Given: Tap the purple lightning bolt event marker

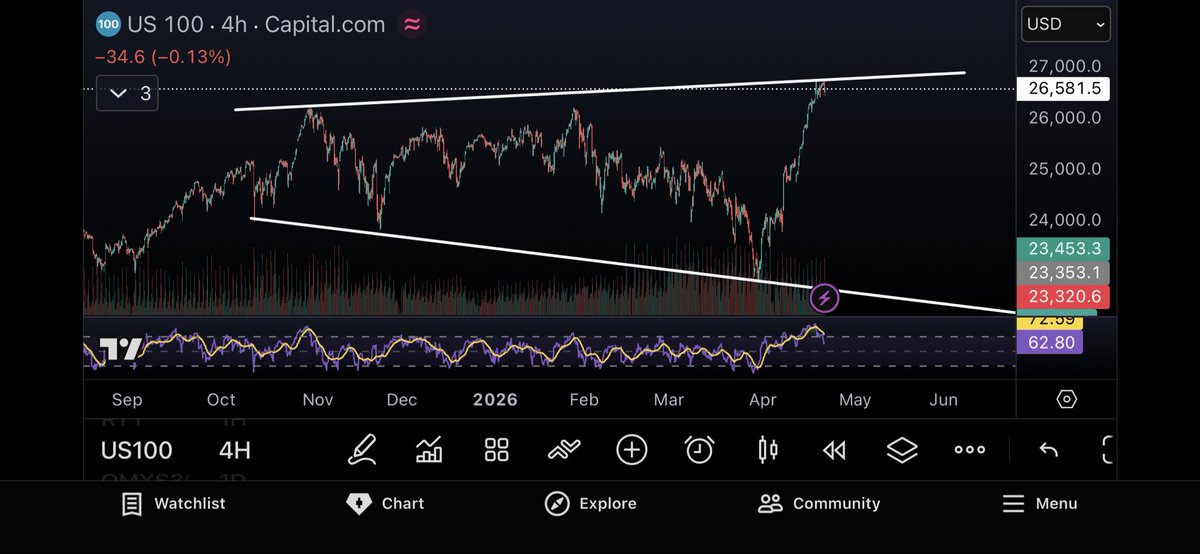Looking at the screenshot, I should (x=824, y=297).
